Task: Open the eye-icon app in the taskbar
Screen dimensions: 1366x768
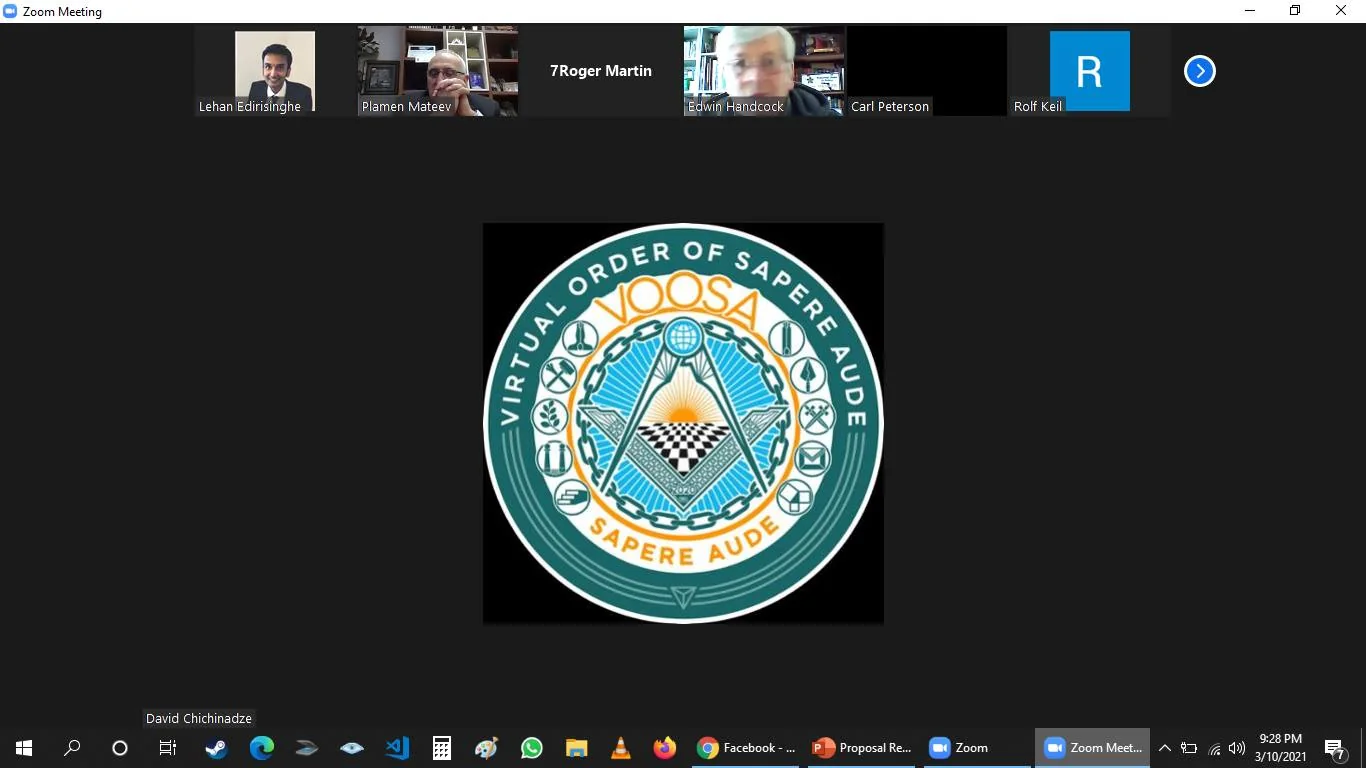Action: (x=351, y=748)
